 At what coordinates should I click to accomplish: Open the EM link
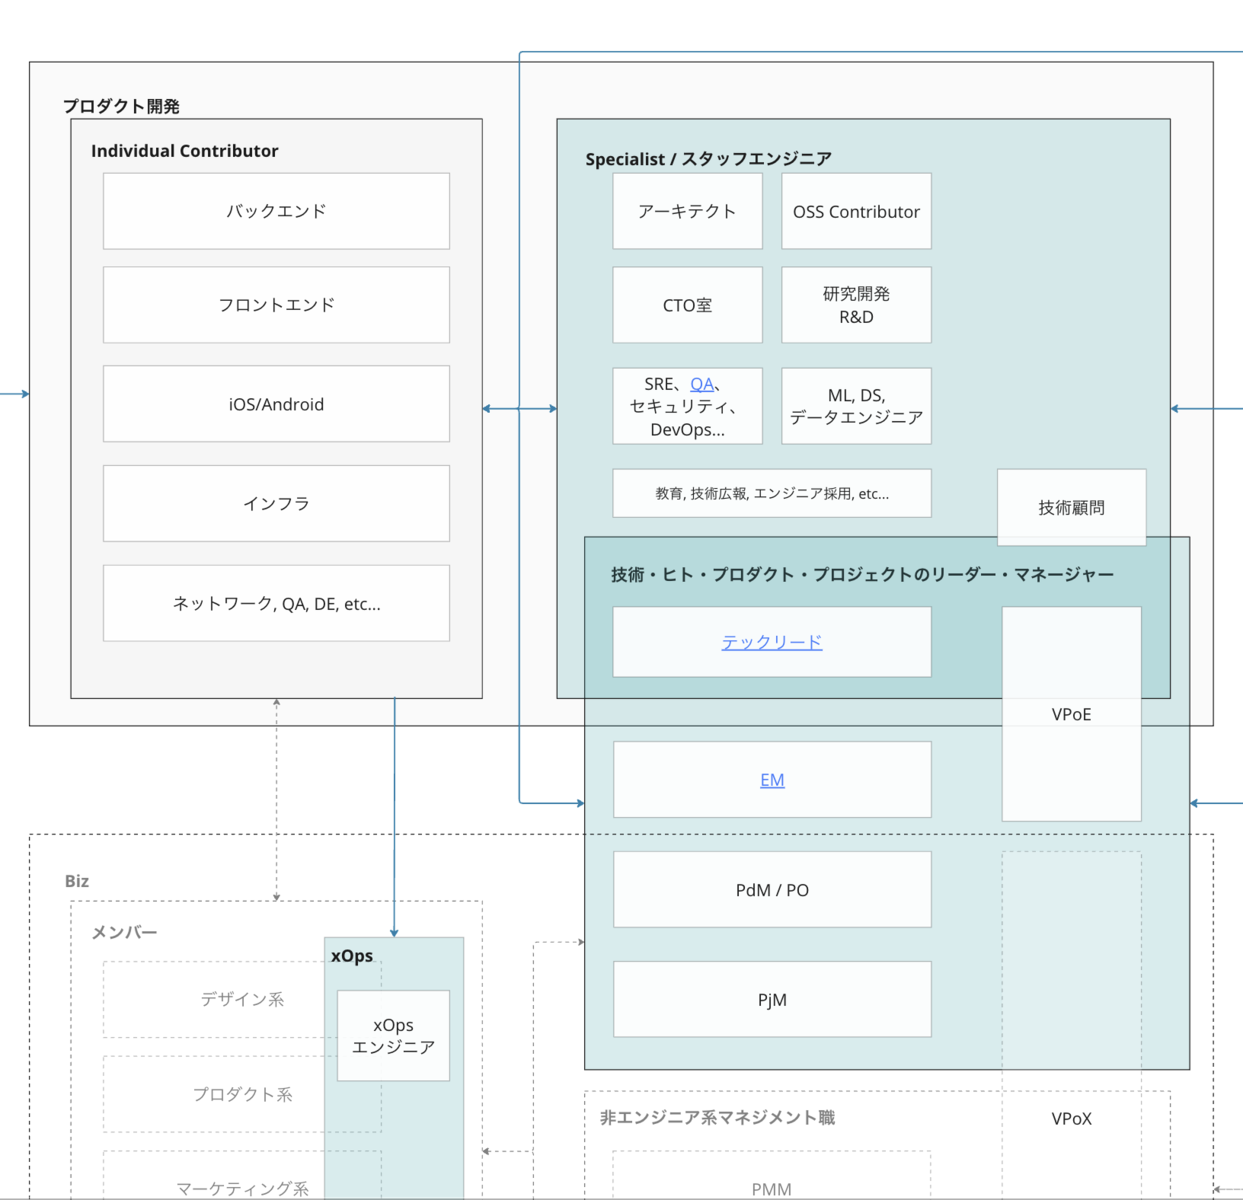tap(772, 779)
